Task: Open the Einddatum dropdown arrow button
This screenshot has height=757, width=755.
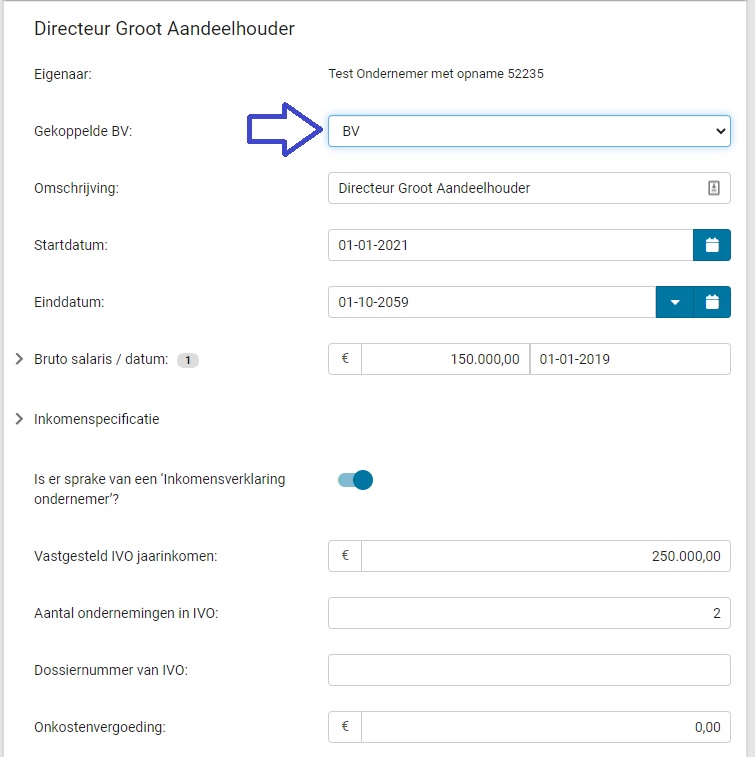Action: tap(674, 302)
